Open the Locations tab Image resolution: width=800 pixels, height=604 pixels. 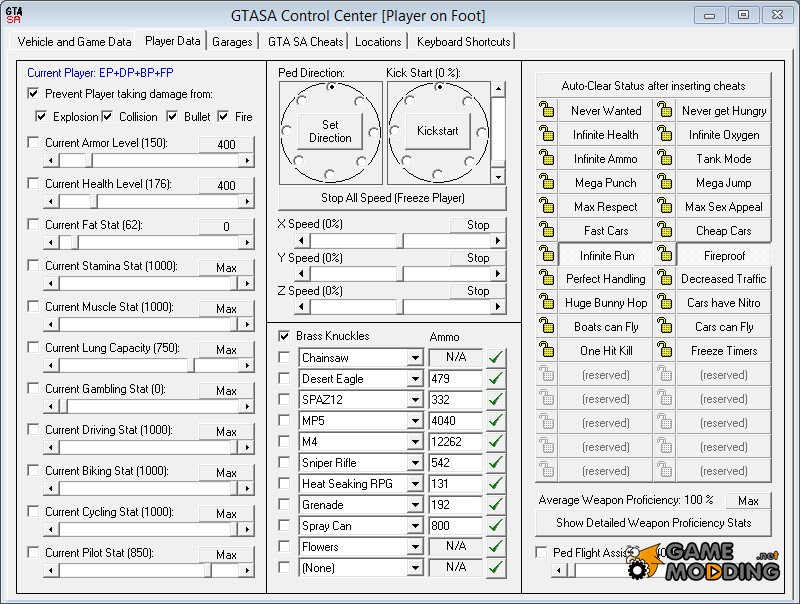click(378, 42)
